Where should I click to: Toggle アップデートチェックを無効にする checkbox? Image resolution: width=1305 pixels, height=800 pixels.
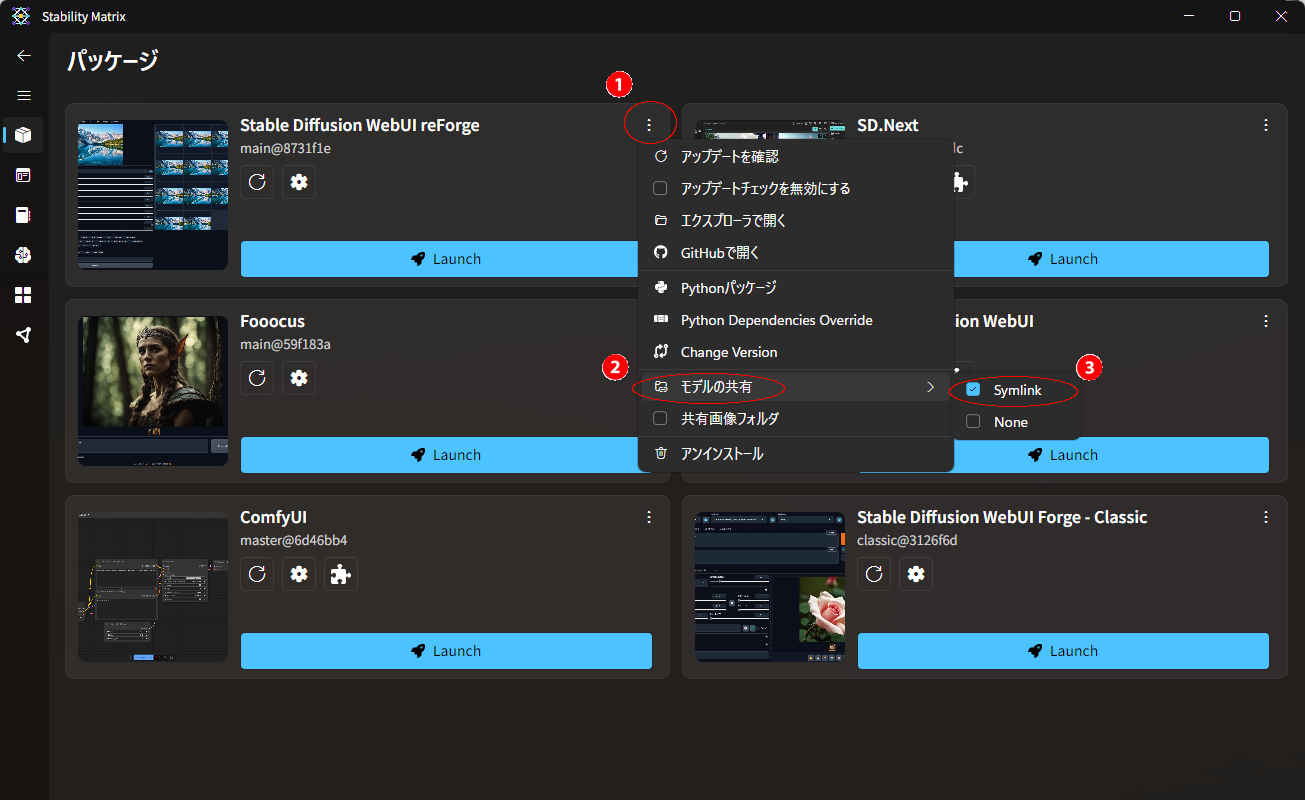click(660, 188)
